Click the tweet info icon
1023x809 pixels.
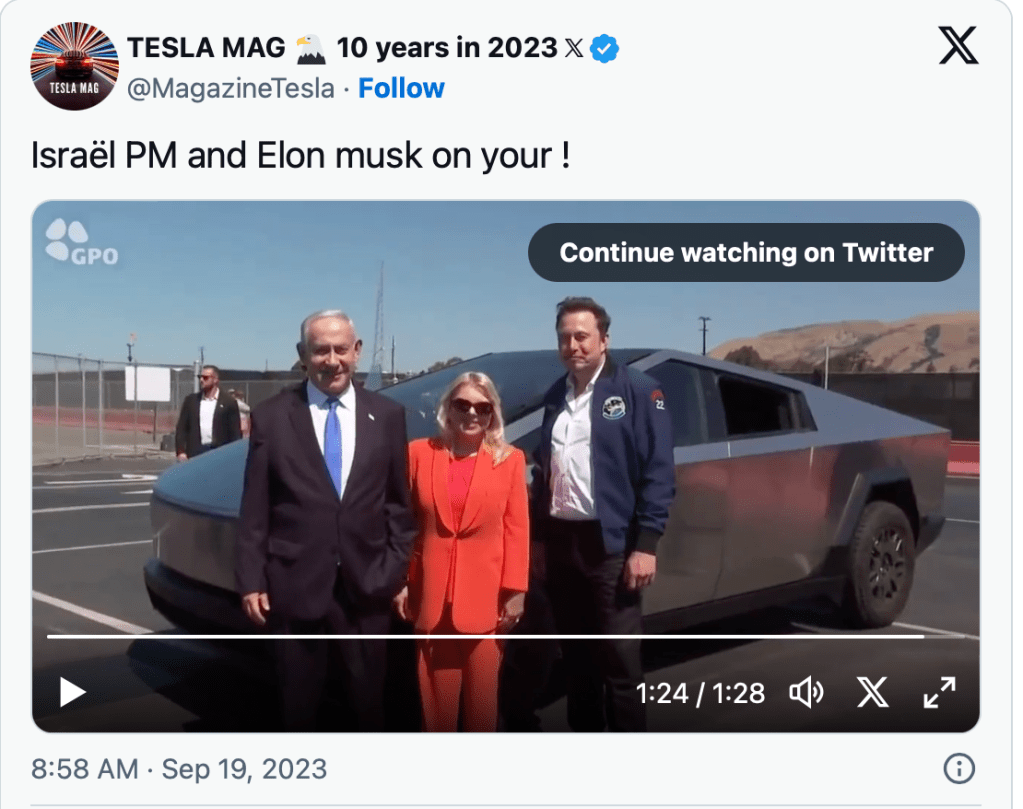click(x=958, y=769)
